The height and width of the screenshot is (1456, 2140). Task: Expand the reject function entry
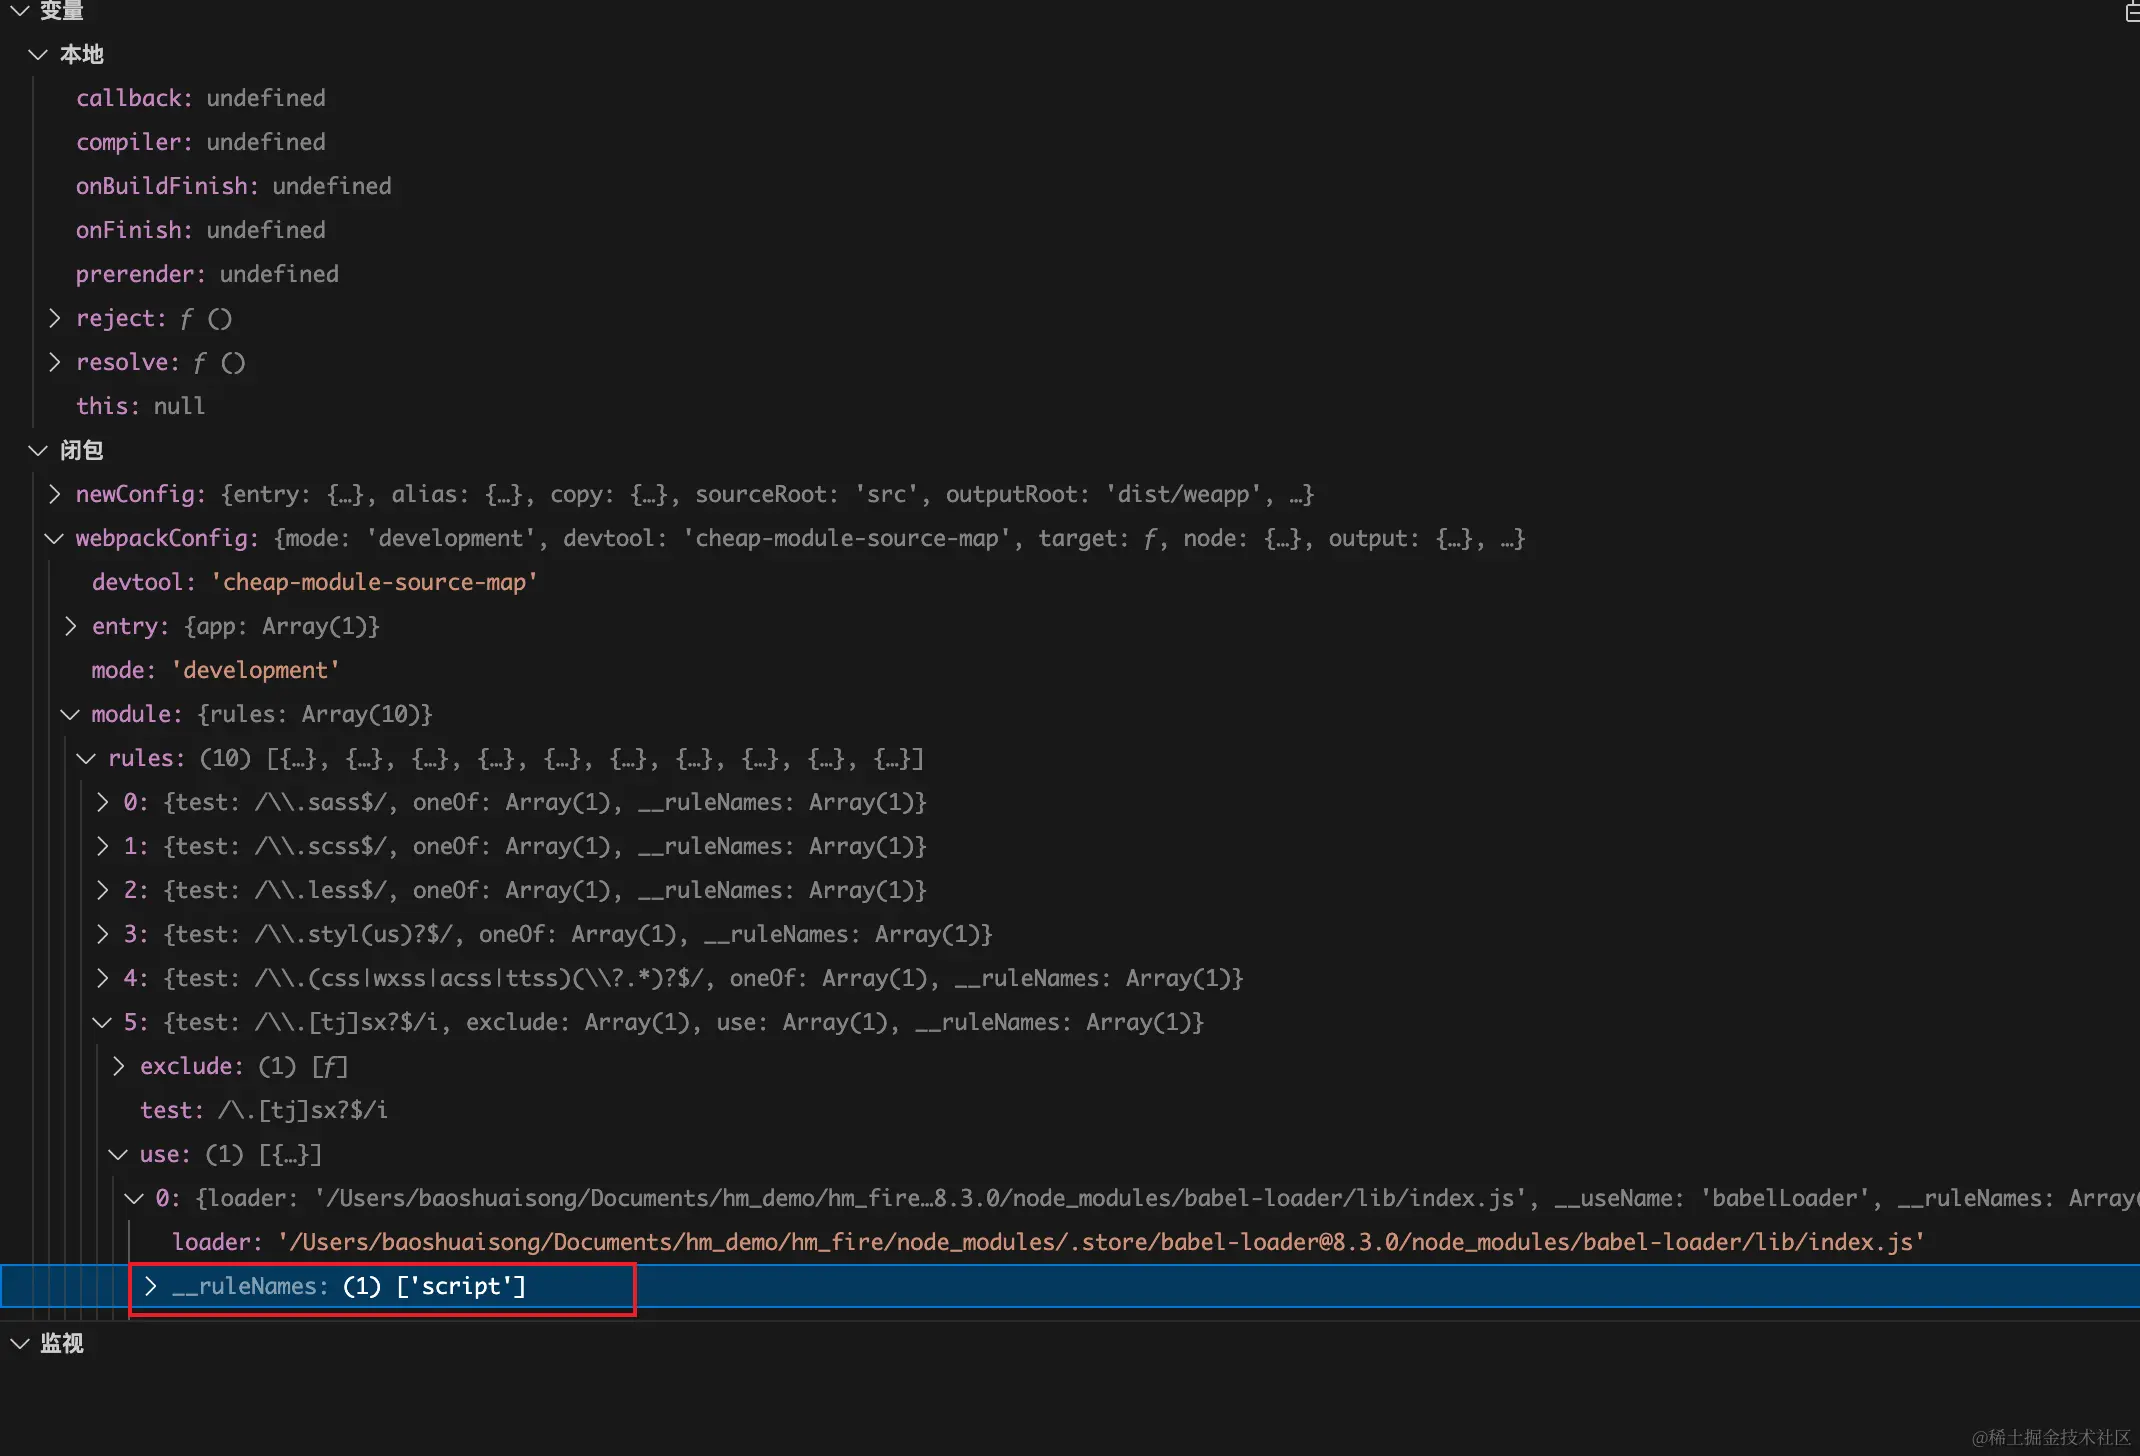[x=55, y=319]
